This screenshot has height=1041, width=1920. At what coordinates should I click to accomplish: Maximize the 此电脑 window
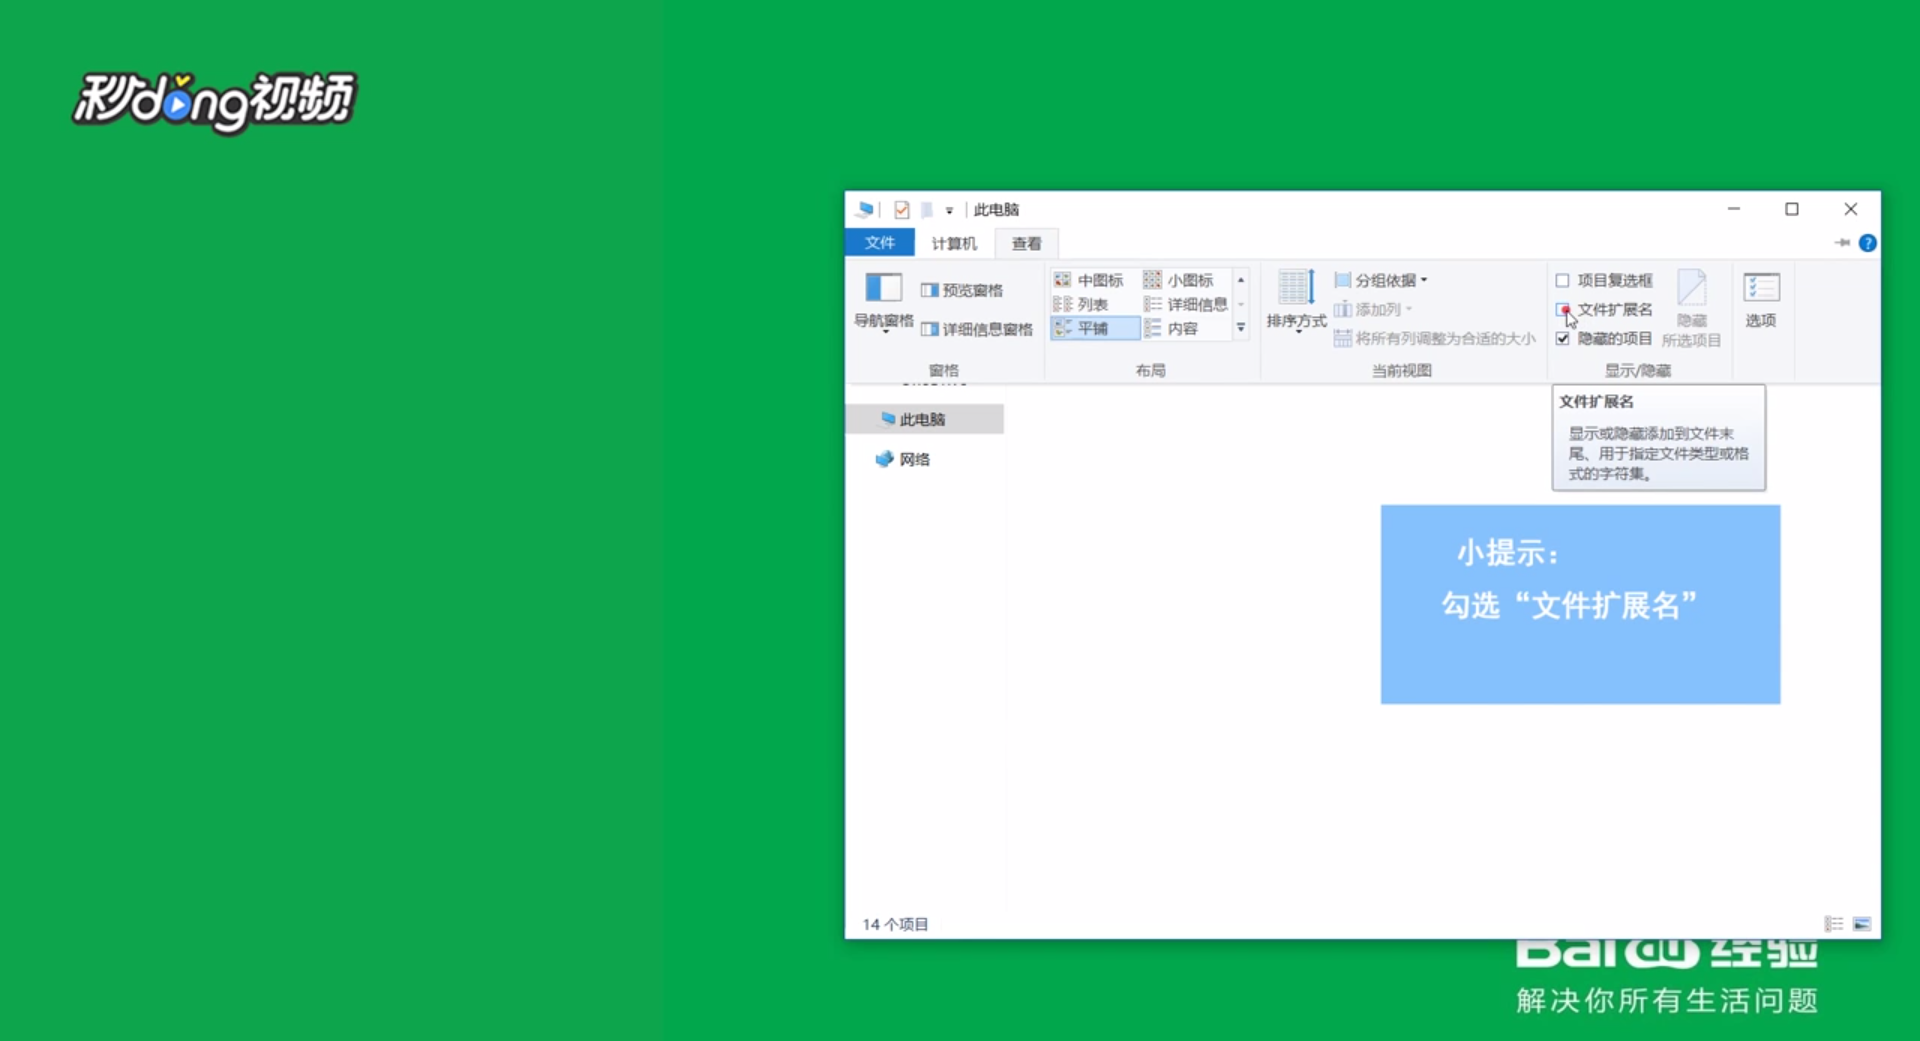(1792, 209)
